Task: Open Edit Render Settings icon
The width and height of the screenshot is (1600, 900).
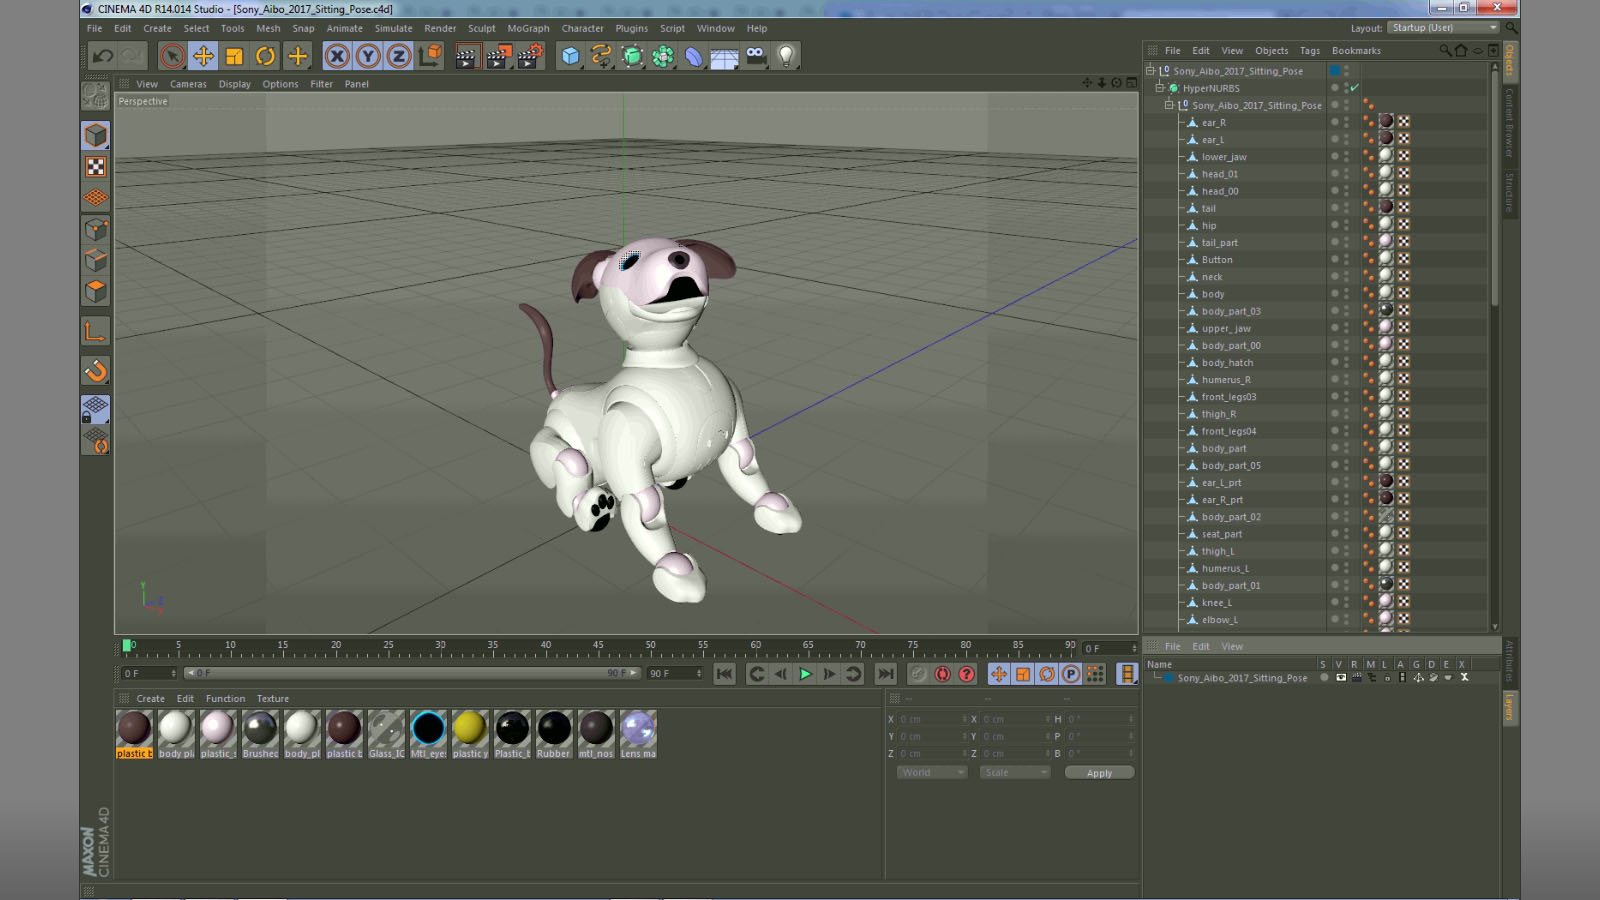Action: pyautogui.click(x=530, y=56)
